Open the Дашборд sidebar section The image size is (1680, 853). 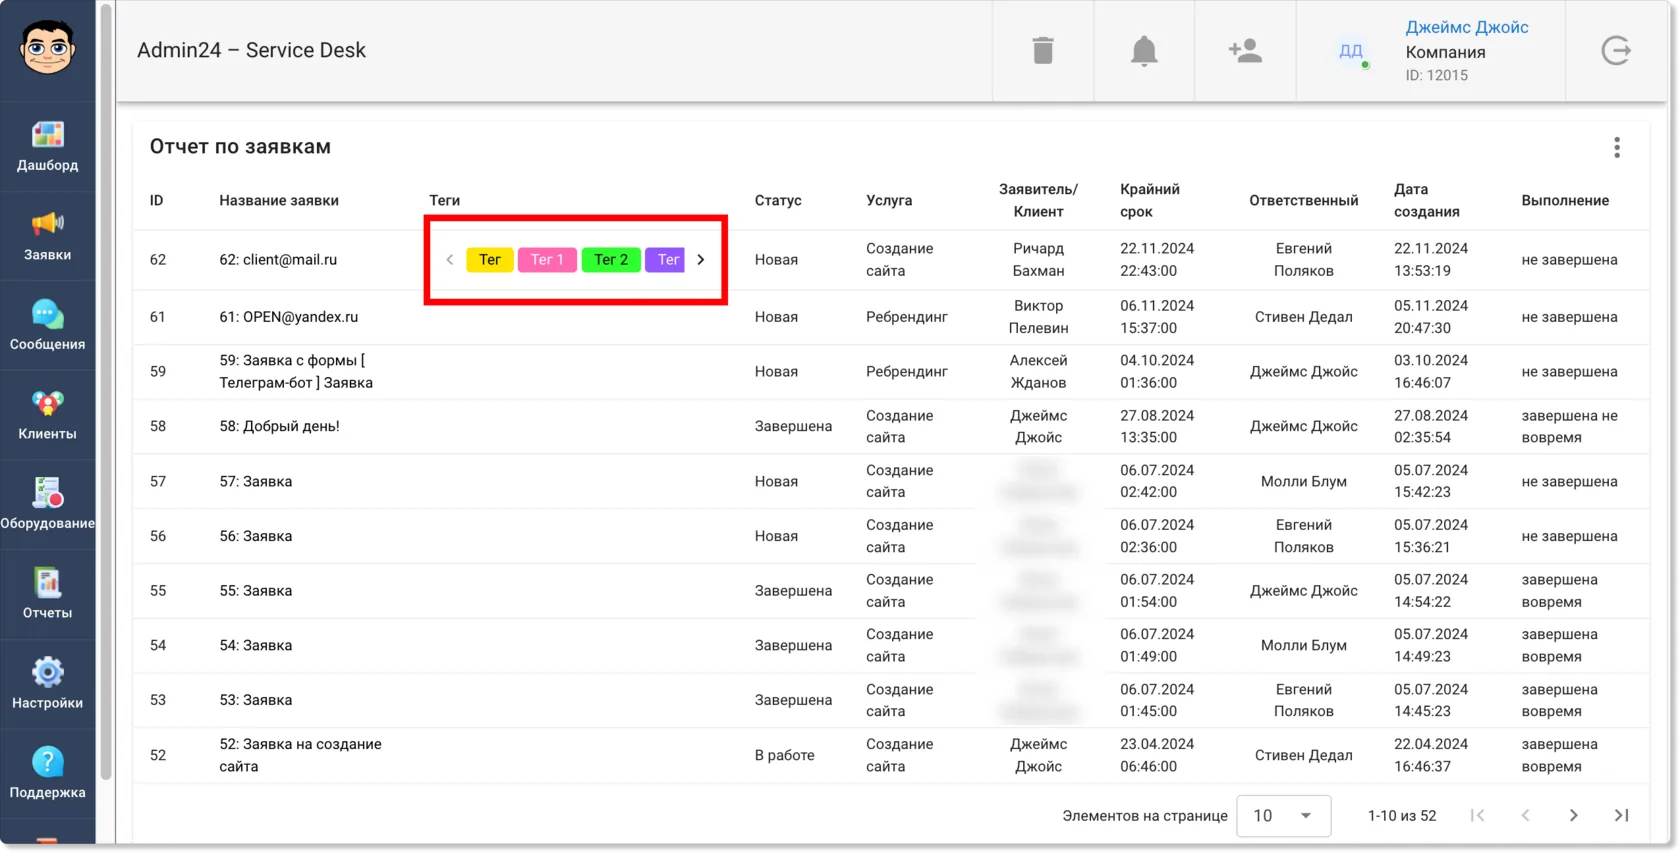pyautogui.click(x=47, y=146)
